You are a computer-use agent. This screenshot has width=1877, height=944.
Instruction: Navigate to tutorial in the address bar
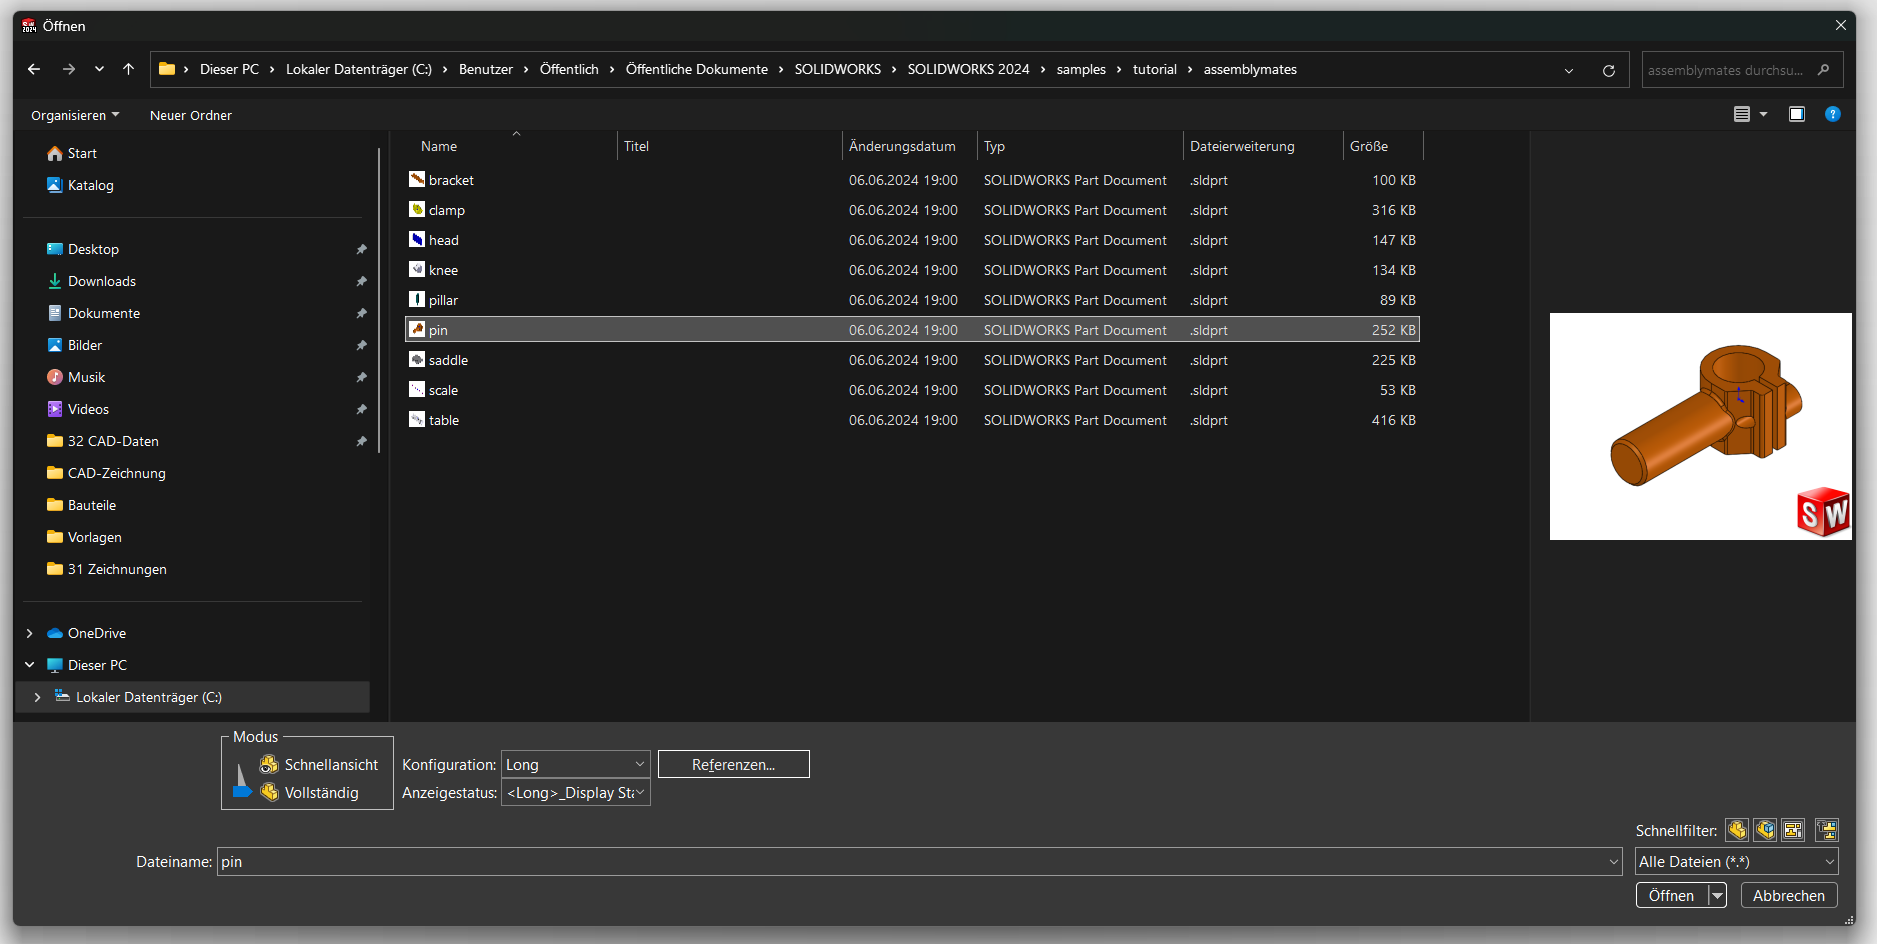tap(1154, 69)
